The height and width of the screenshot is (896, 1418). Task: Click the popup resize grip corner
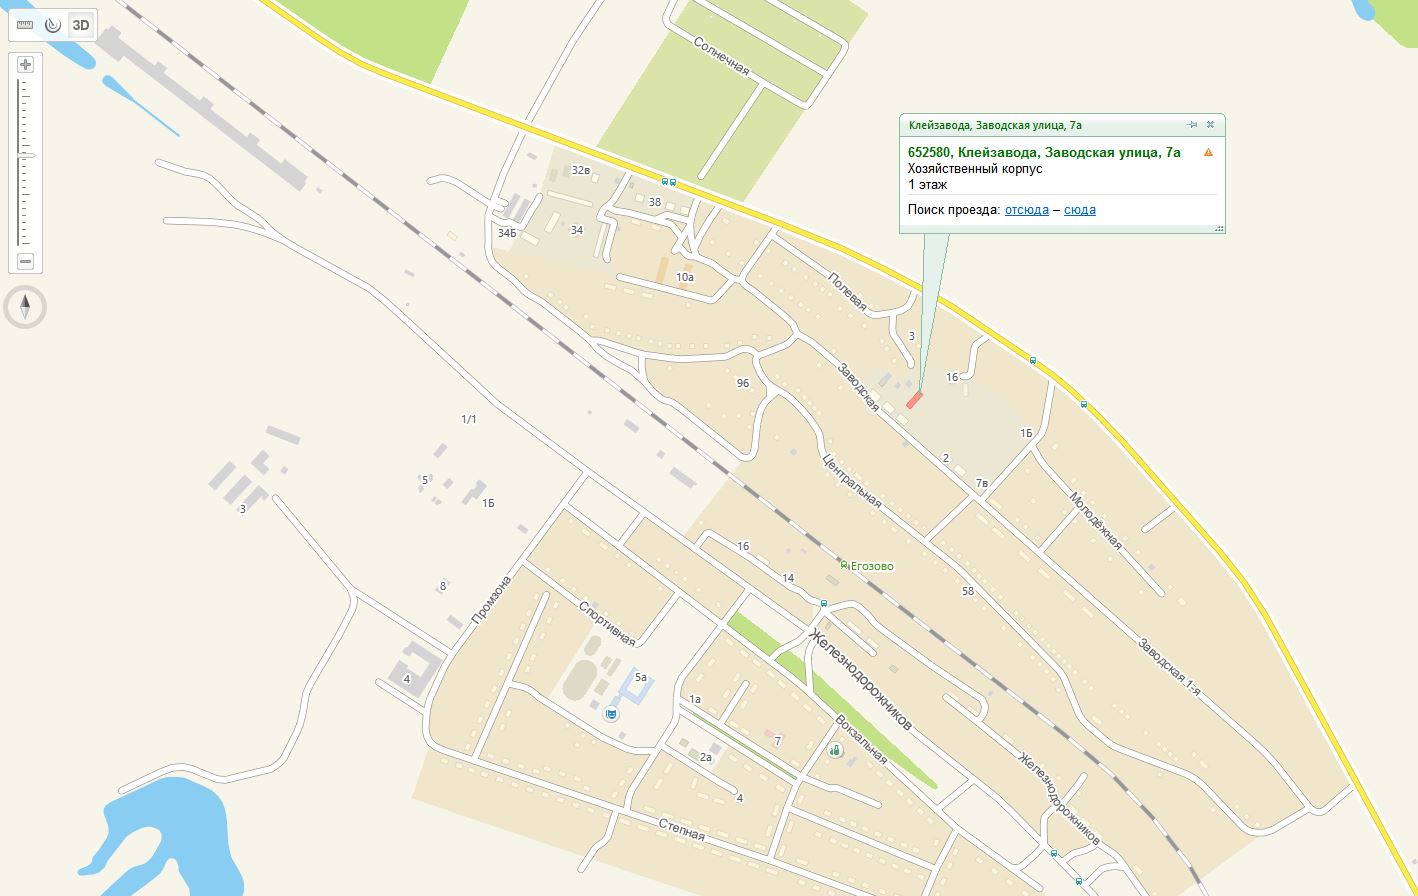click(1219, 228)
